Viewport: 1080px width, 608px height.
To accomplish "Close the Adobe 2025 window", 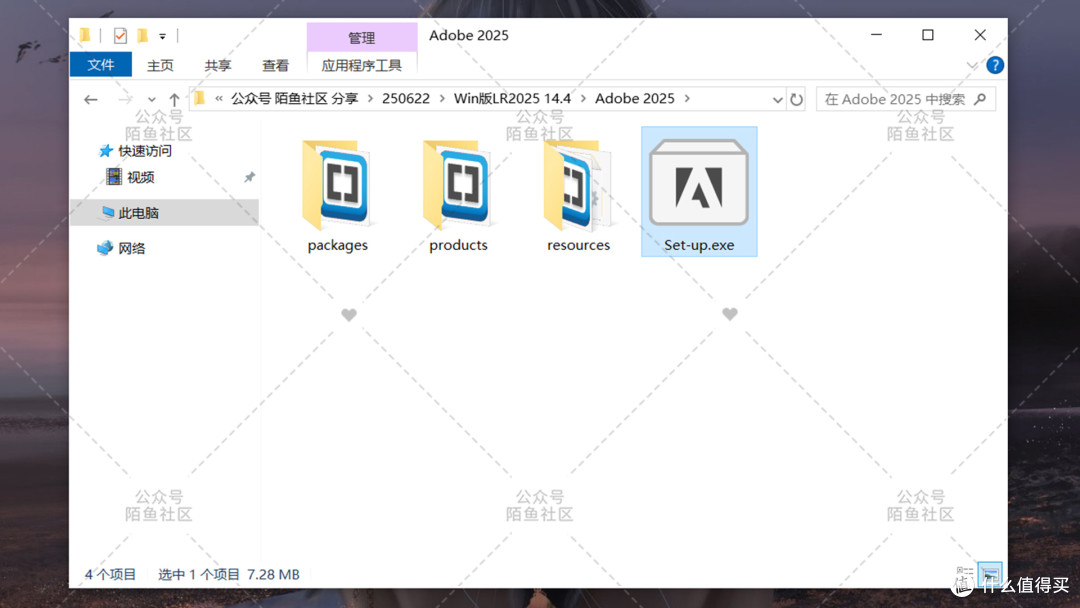I will point(980,35).
